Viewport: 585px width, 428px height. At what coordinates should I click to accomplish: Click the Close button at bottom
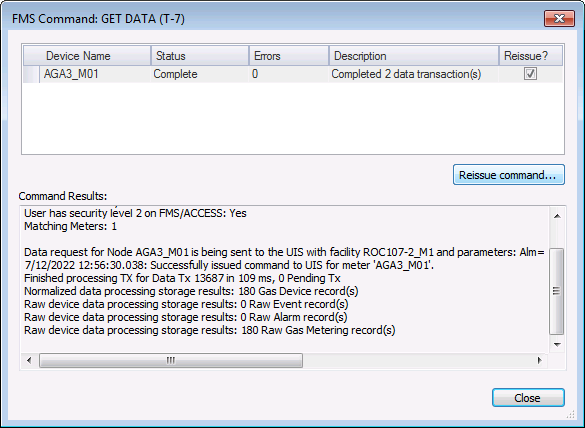point(528,398)
